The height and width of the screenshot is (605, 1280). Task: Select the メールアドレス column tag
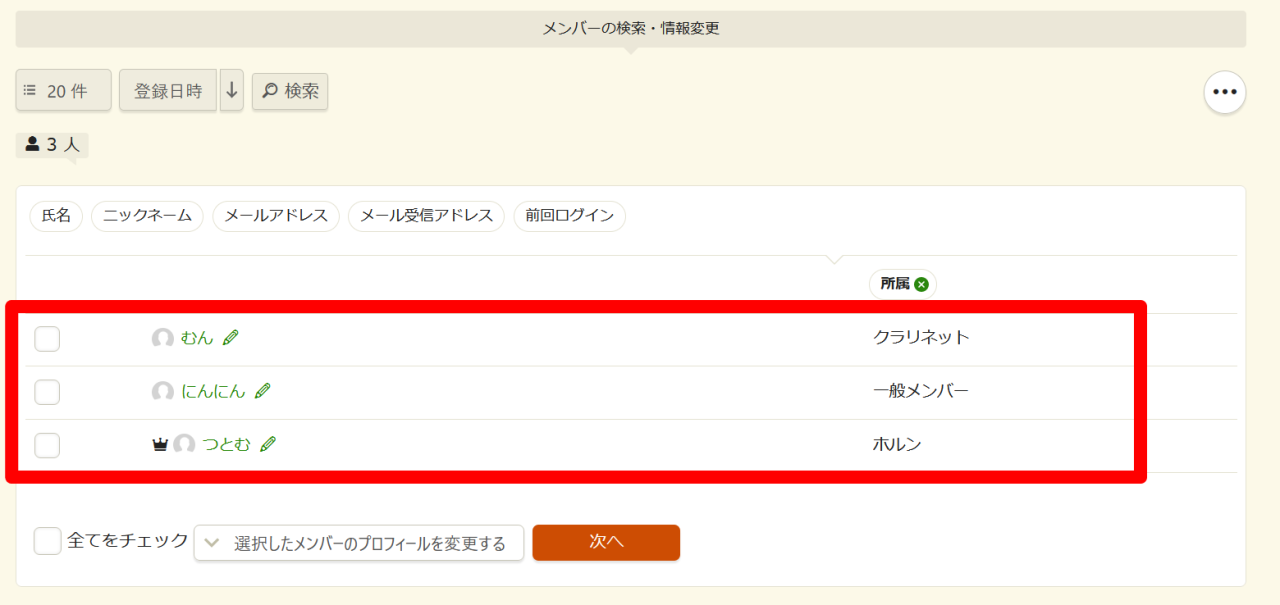[x=276, y=216]
